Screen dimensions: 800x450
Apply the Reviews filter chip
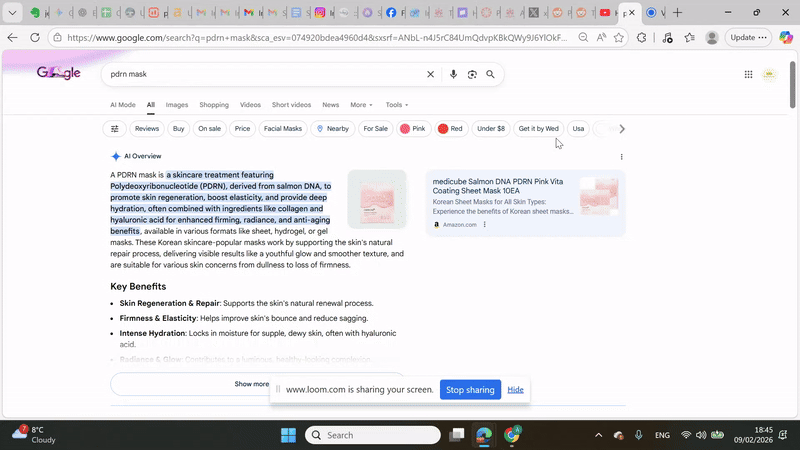(x=147, y=129)
